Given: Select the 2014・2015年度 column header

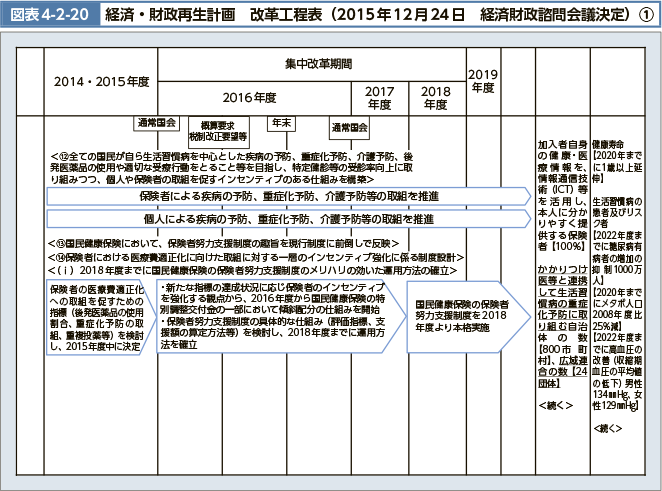Looking at the screenshot, I should click(101, 82).
